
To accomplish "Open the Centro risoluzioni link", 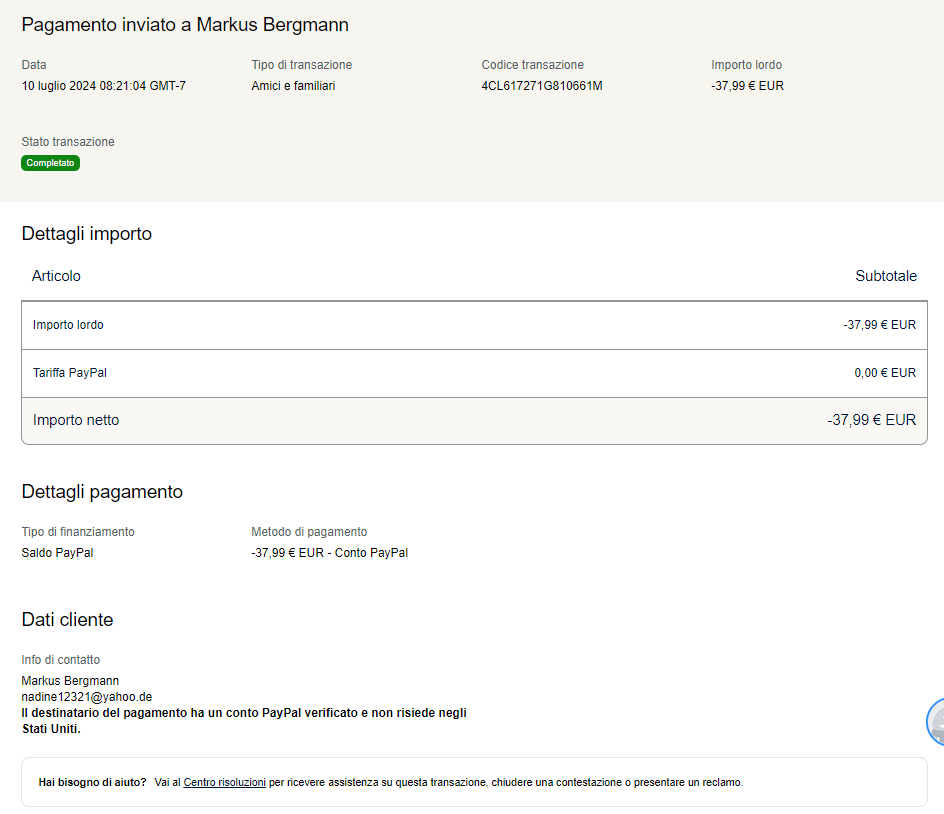I will point(224,782).
